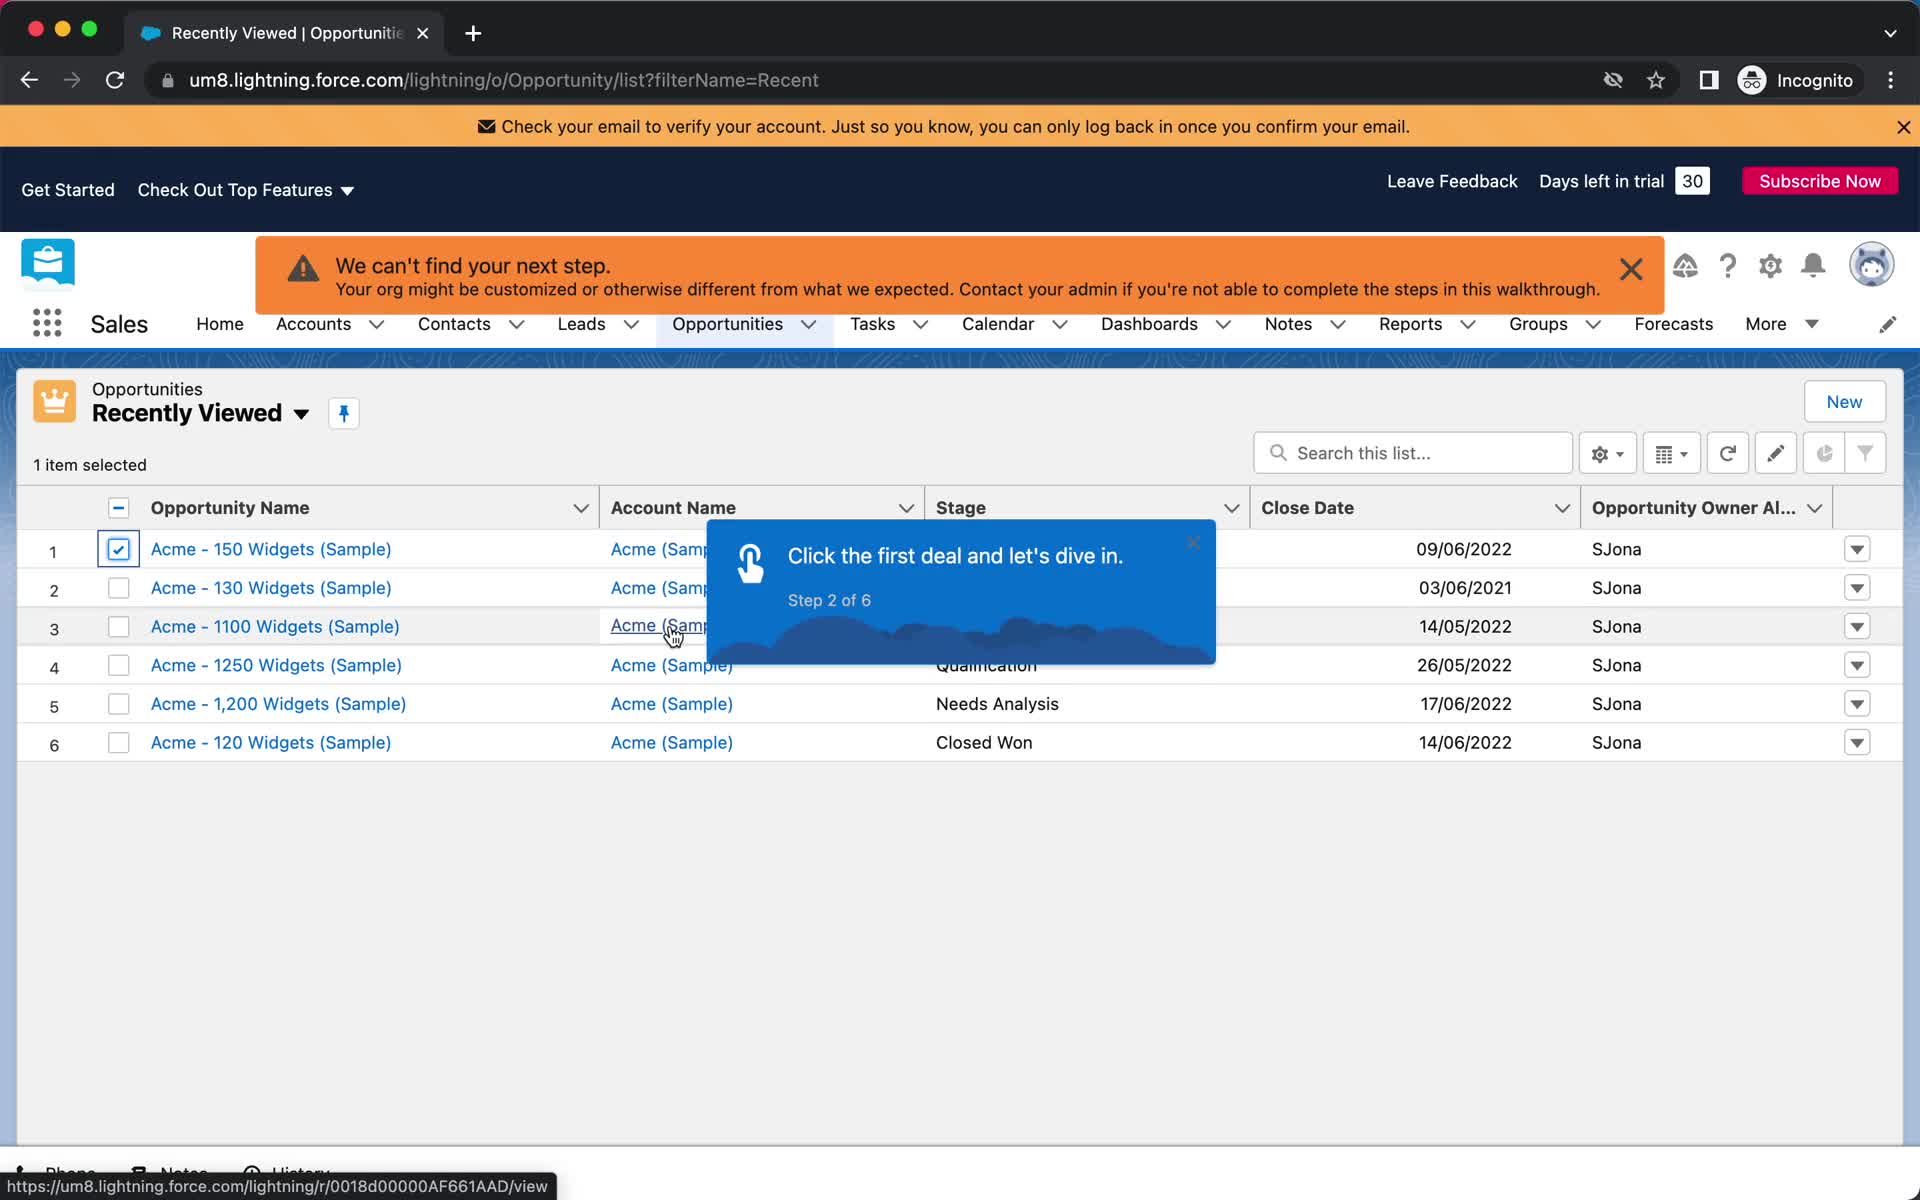The image size is (1920, 1200).
Task: Check the Acme - 1,200 Widgets row
Action: pos(118,704)
